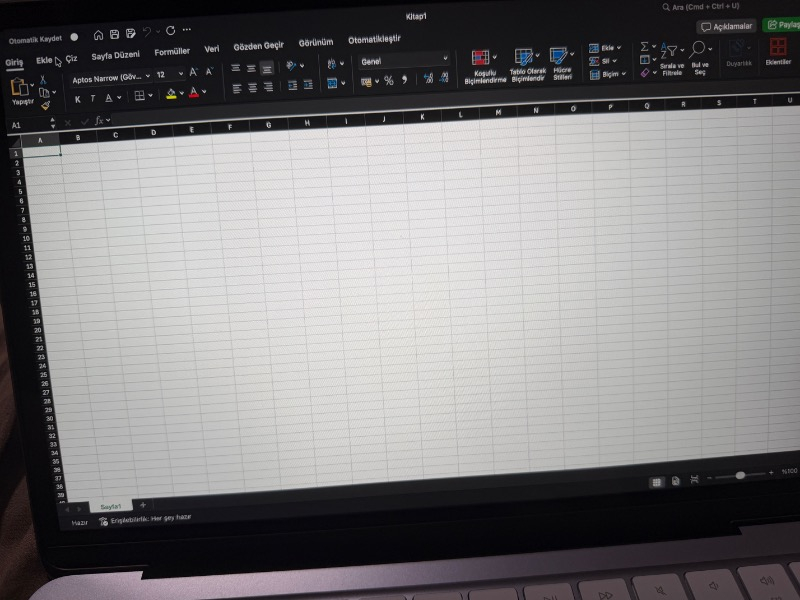
Task: Open the Home icon in the quick toolbar
Action: pyautogui.click(x=98, y=35)
